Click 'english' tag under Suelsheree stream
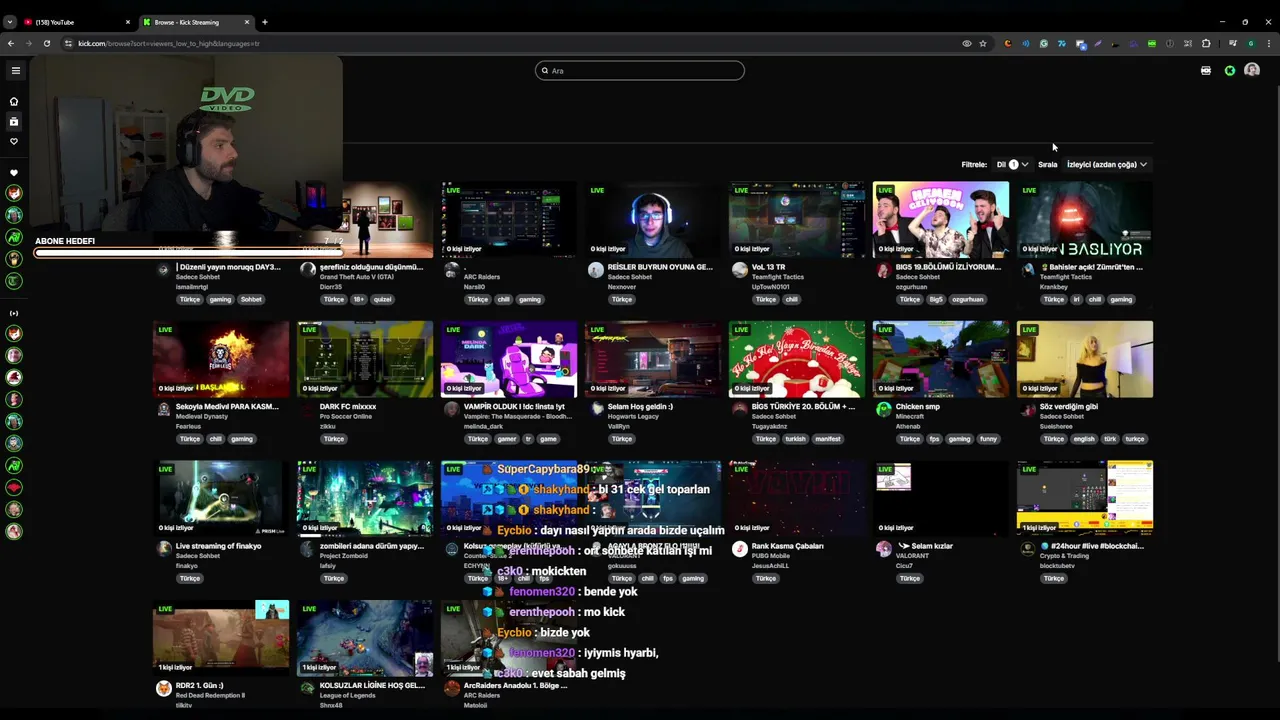This screenshot has height=720, width=1280. [1084, 439]
